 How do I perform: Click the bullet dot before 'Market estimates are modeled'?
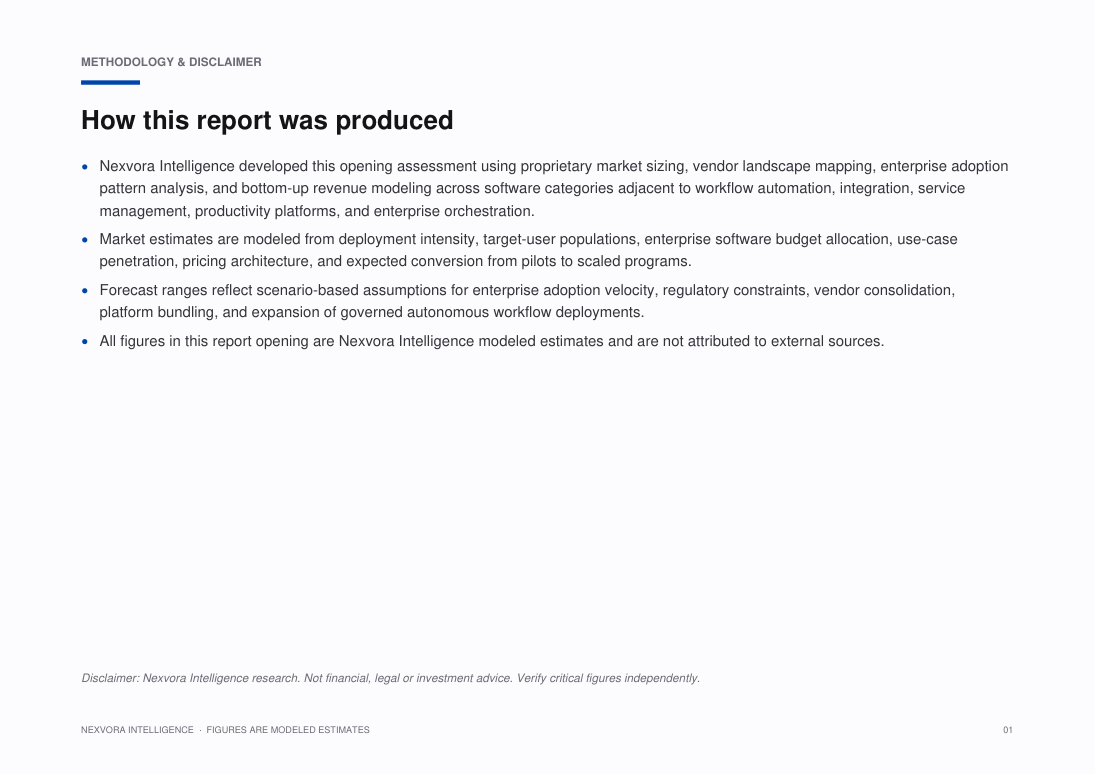click(85, 240)
